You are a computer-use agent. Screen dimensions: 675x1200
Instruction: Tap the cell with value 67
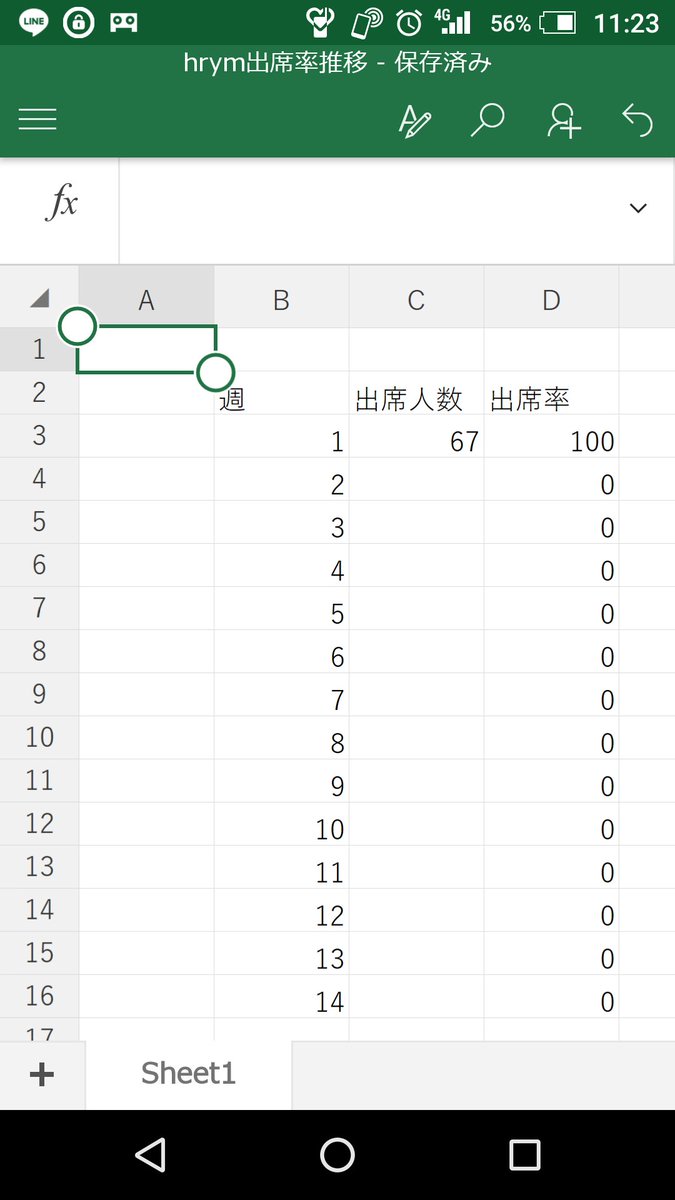pyautogui.click(x=416, y=436)
